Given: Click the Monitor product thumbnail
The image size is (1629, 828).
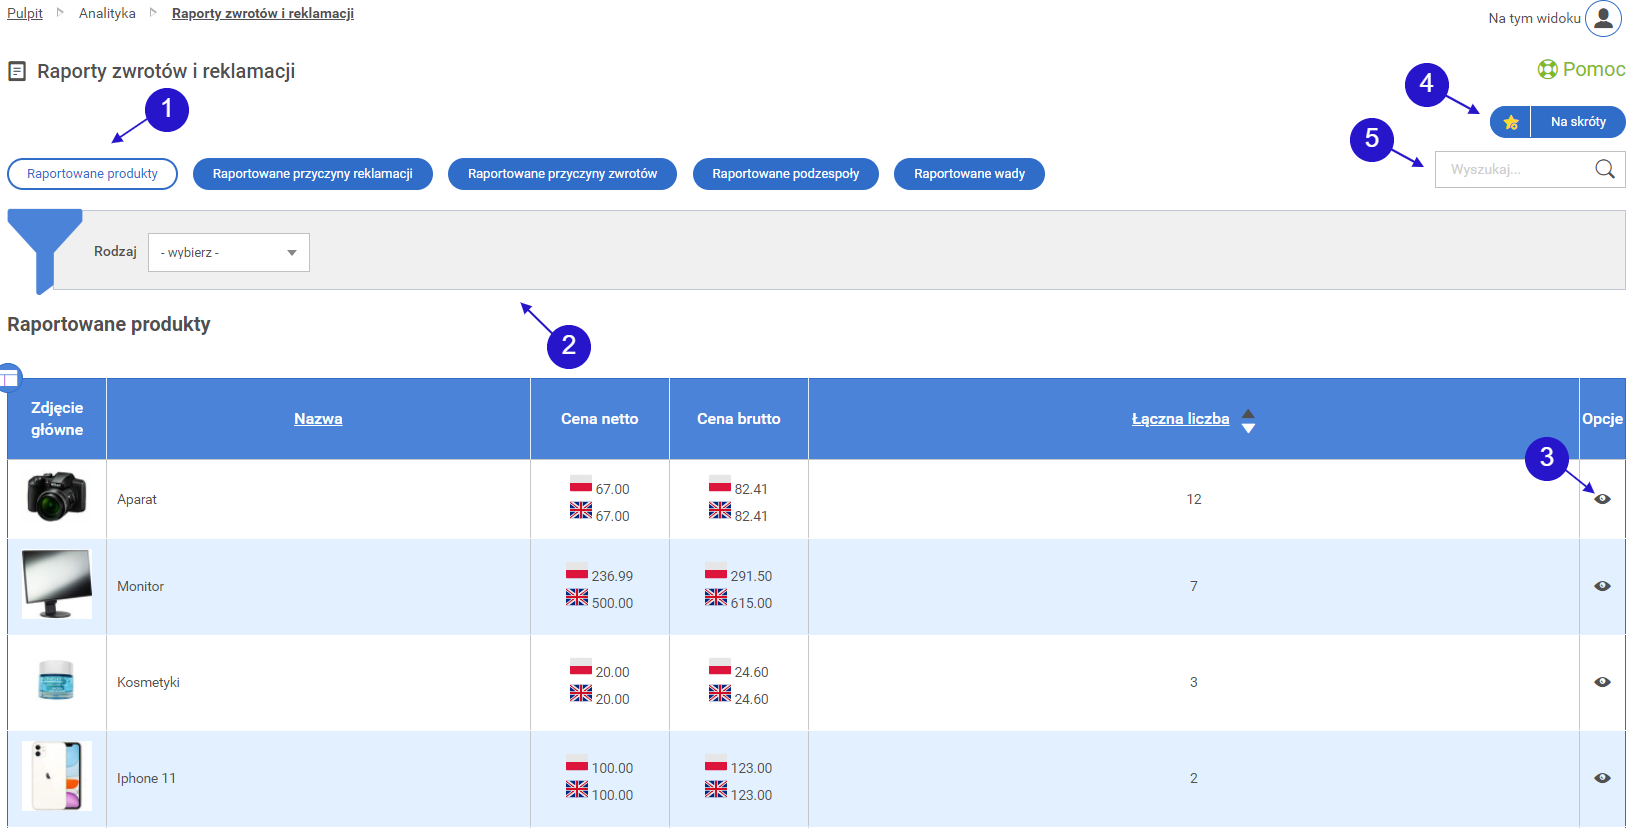Looking at the screenshot, I should (x=57, y=584).
